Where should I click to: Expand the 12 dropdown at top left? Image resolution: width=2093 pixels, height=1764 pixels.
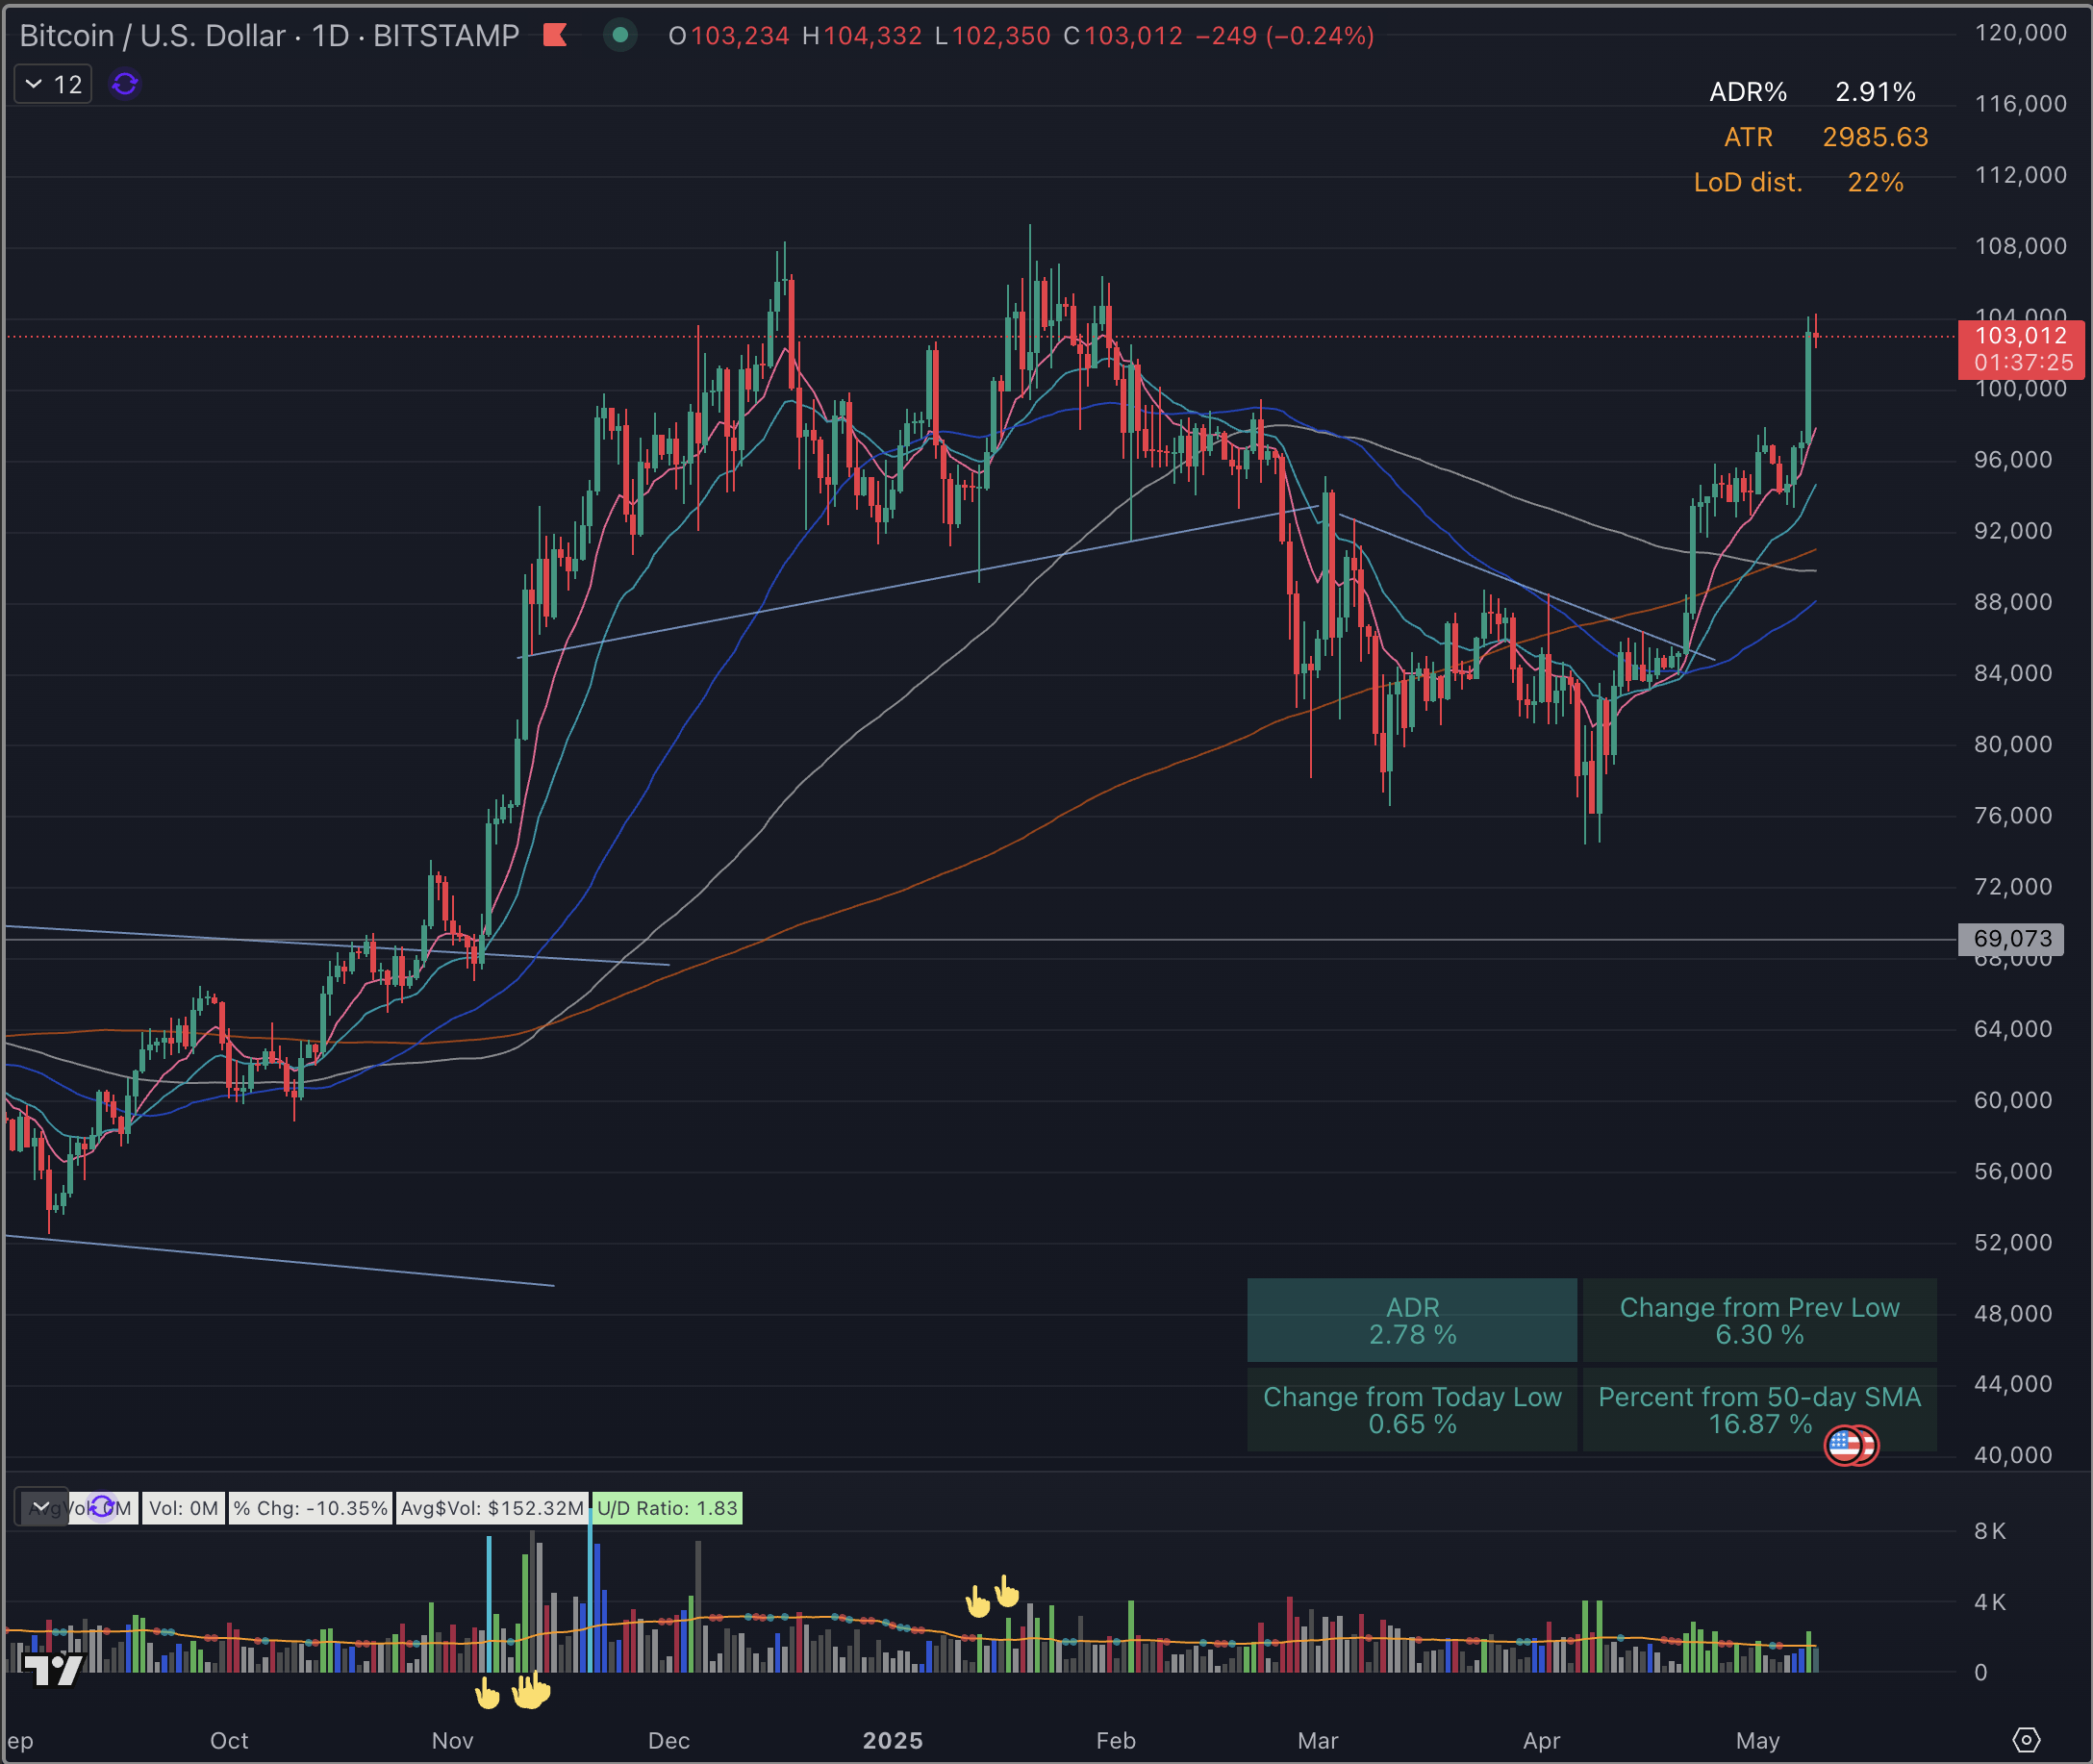[51, 83]
